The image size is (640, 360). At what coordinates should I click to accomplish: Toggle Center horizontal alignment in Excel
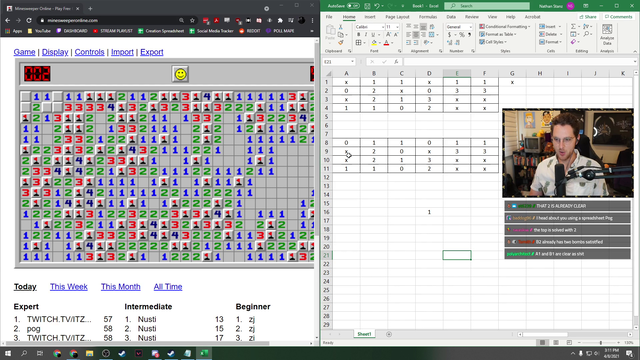pyautogui.click(x=416, y=34)
